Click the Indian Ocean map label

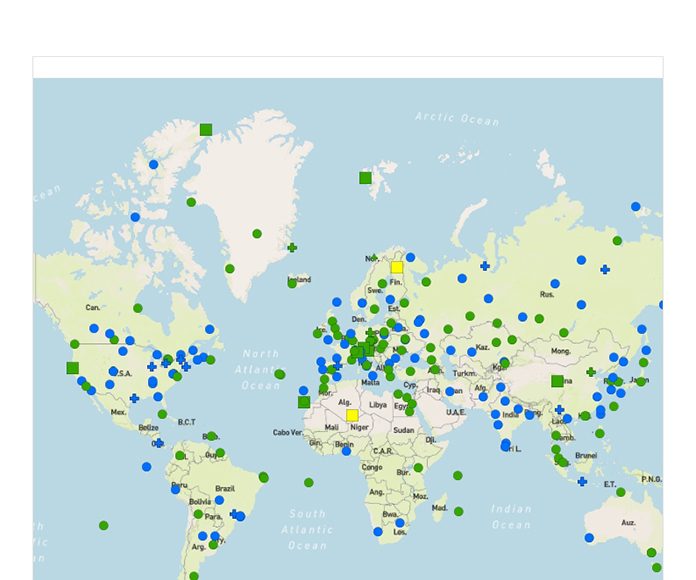point(511,516)
